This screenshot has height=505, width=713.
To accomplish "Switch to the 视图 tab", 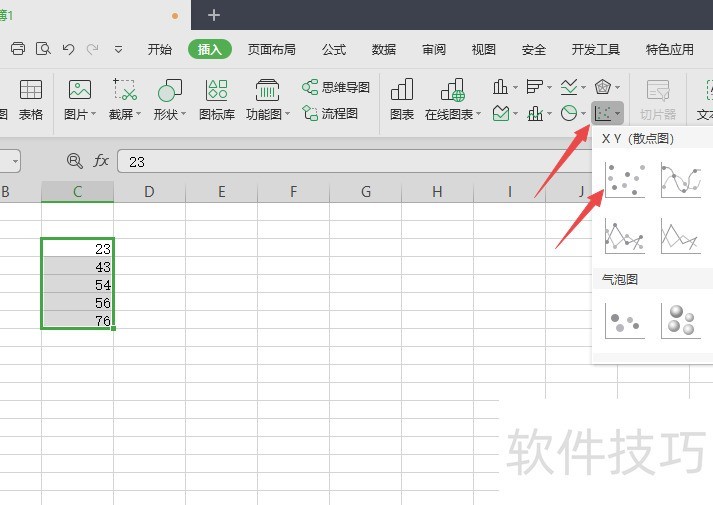I will tap(483, 49).
